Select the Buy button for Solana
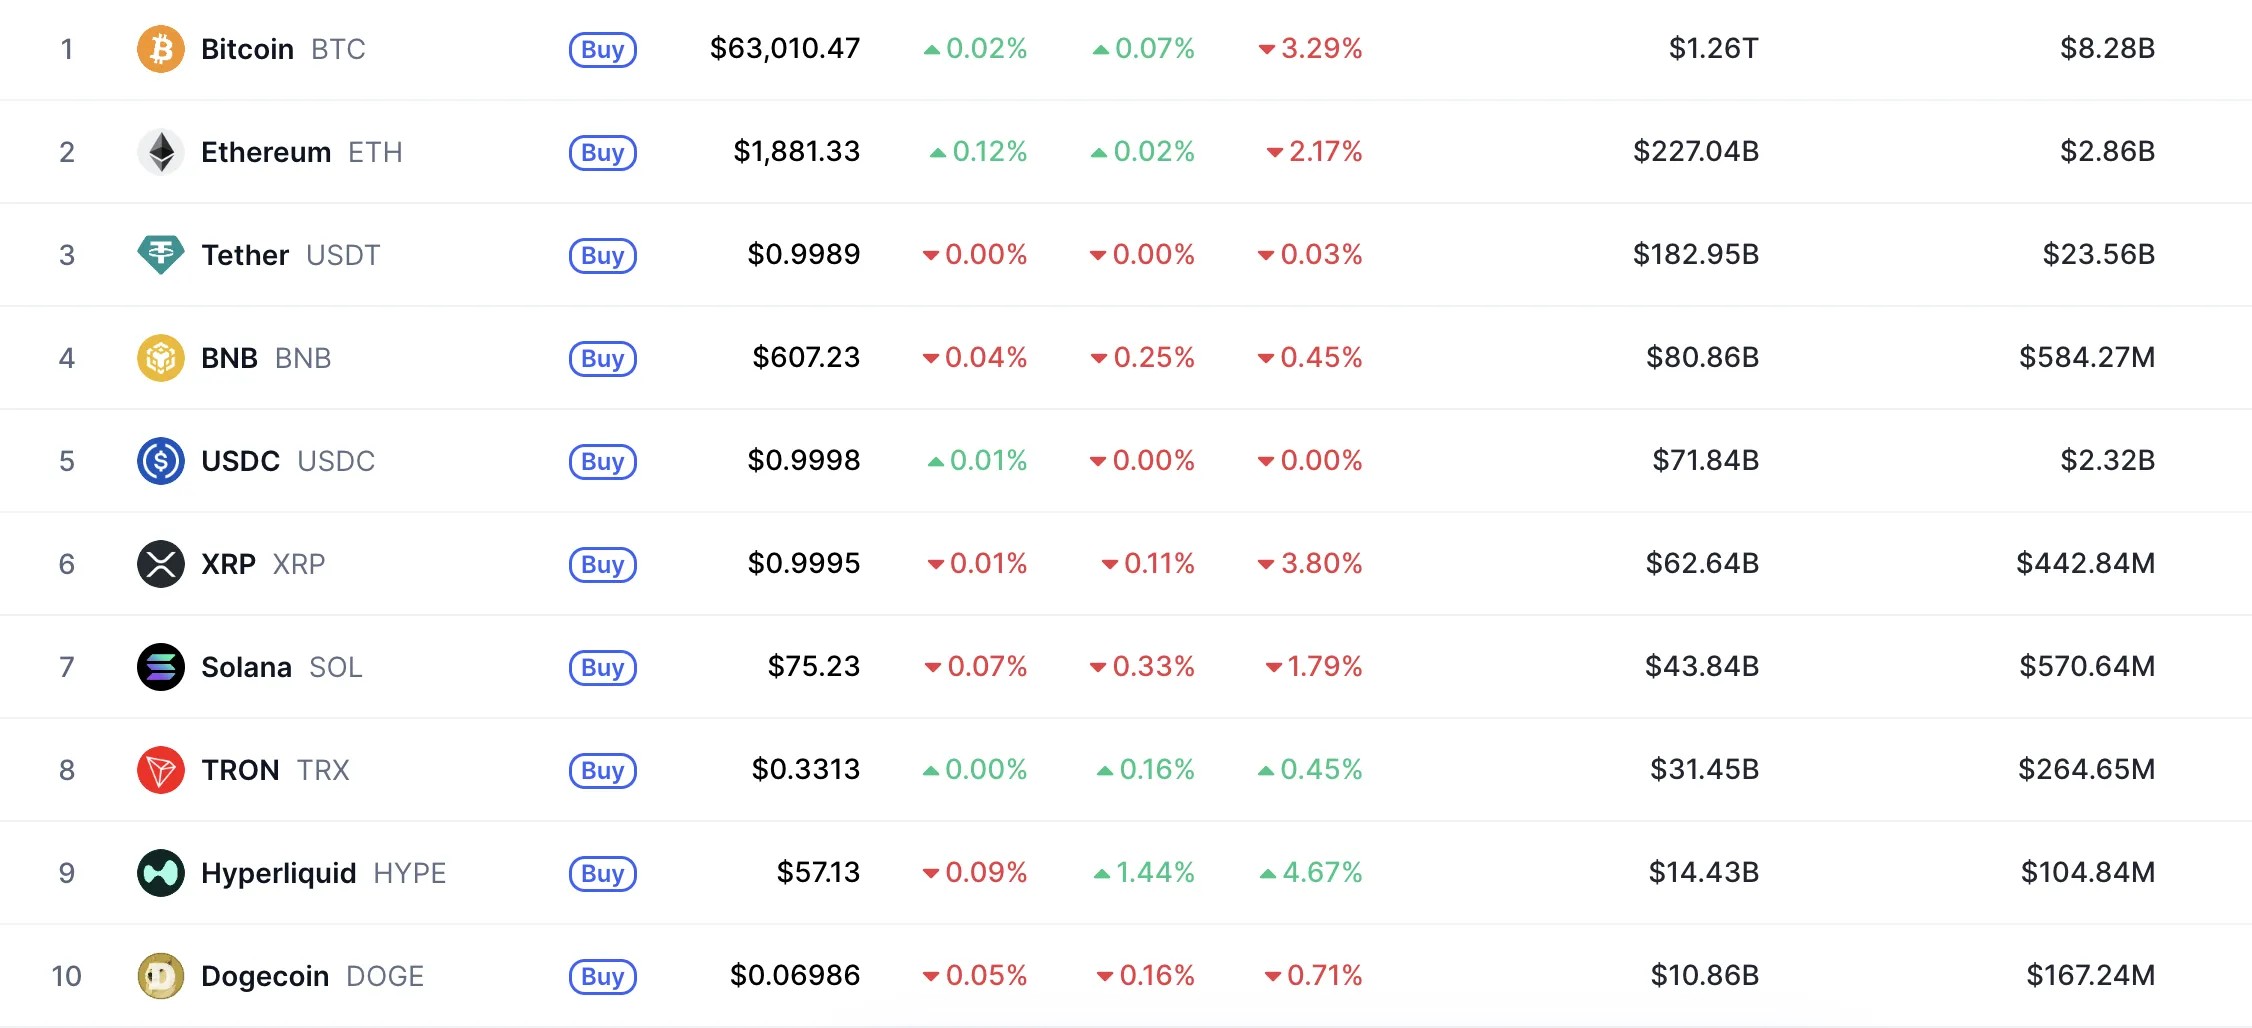Image resolution: width=2252 pixels, height=1028 pixels. point(603,667)
